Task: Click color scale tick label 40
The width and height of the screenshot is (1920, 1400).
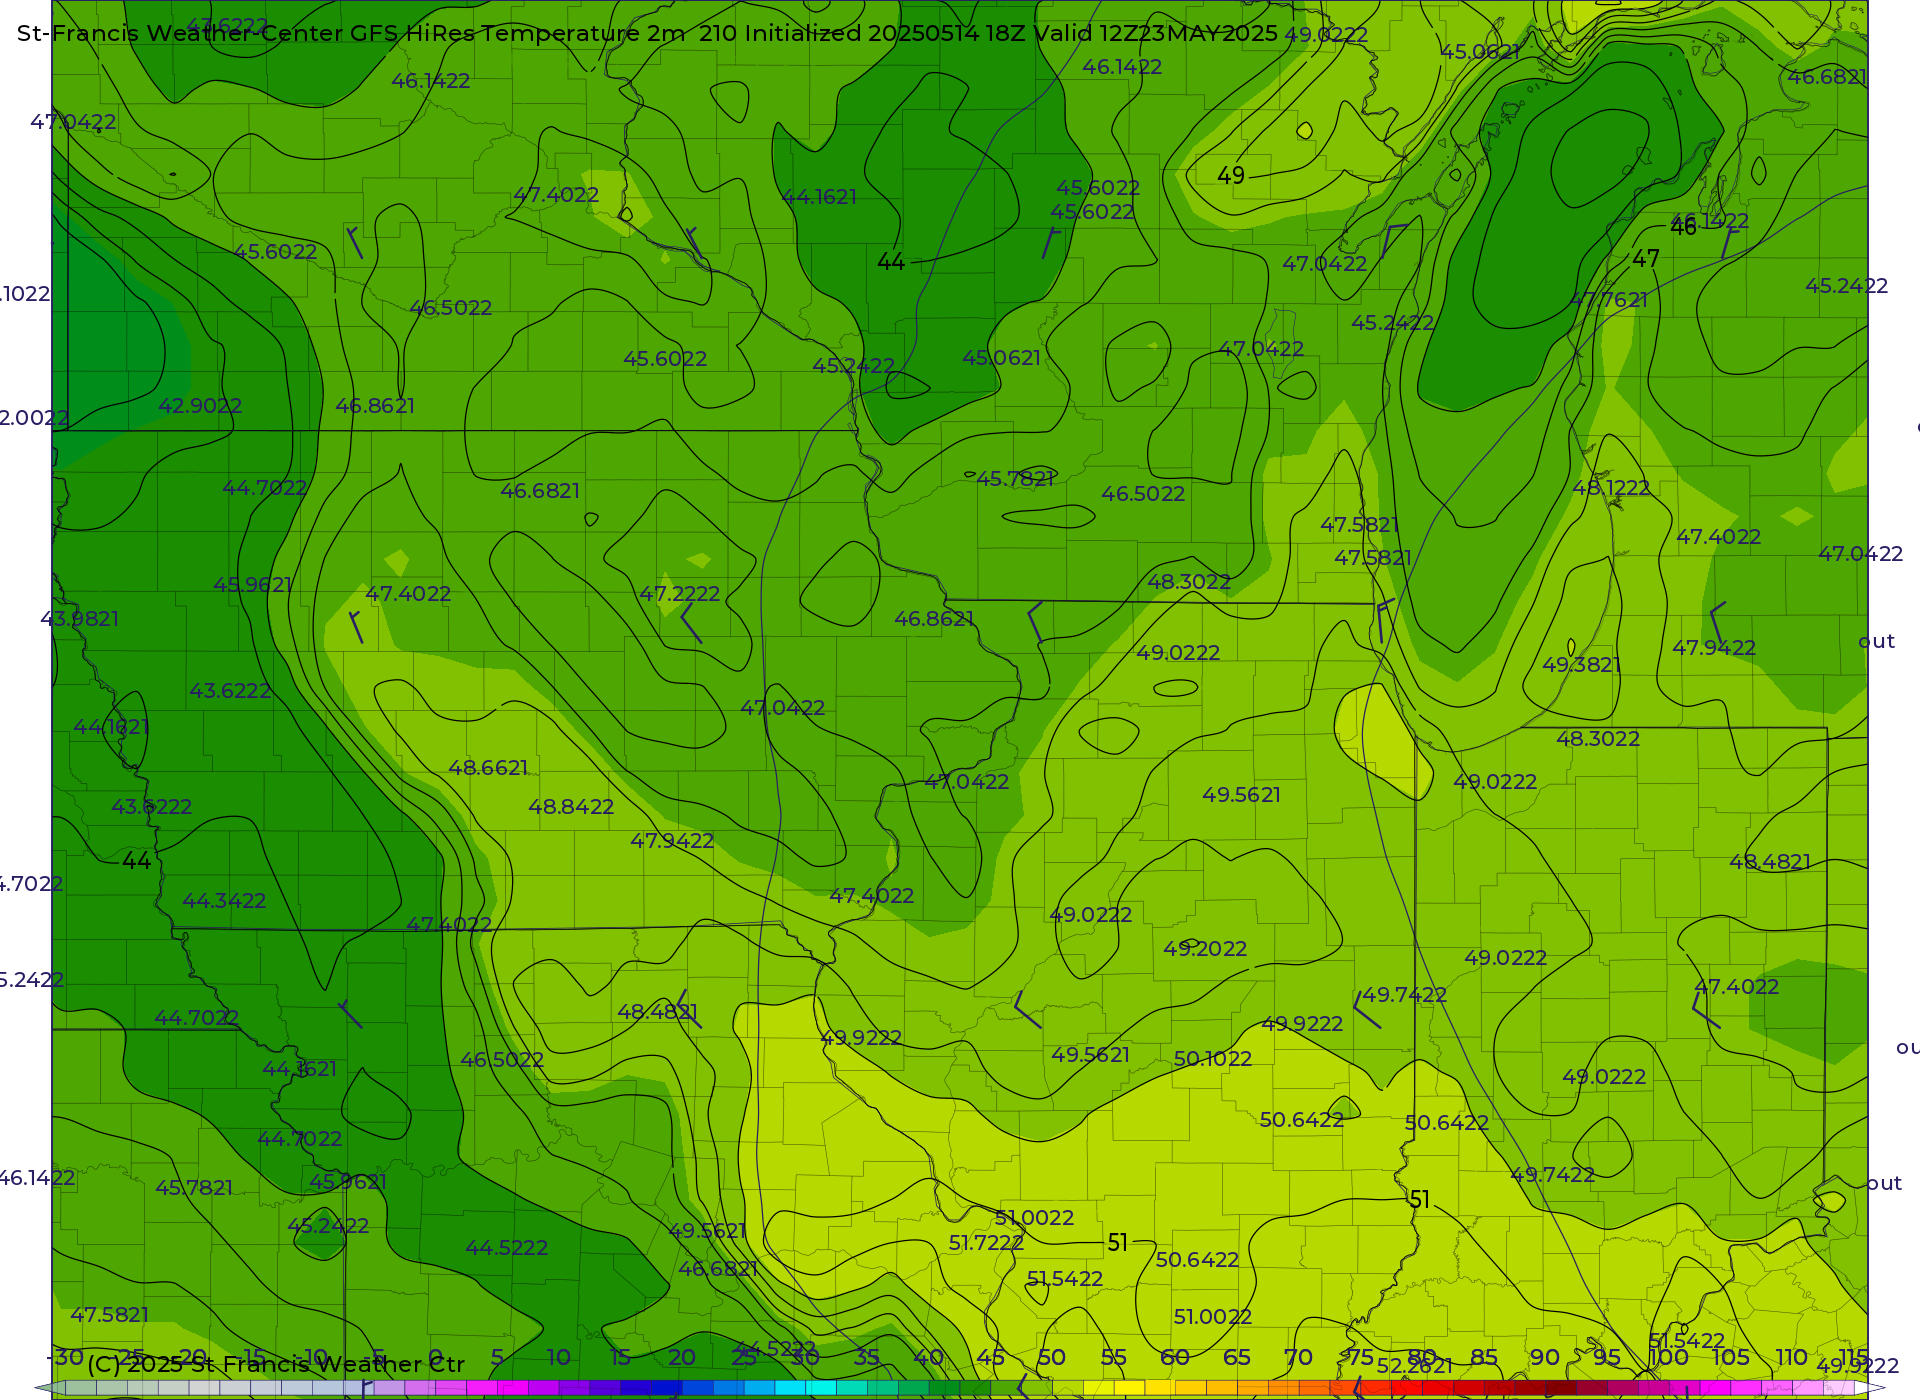Action: coord(928,1358)
